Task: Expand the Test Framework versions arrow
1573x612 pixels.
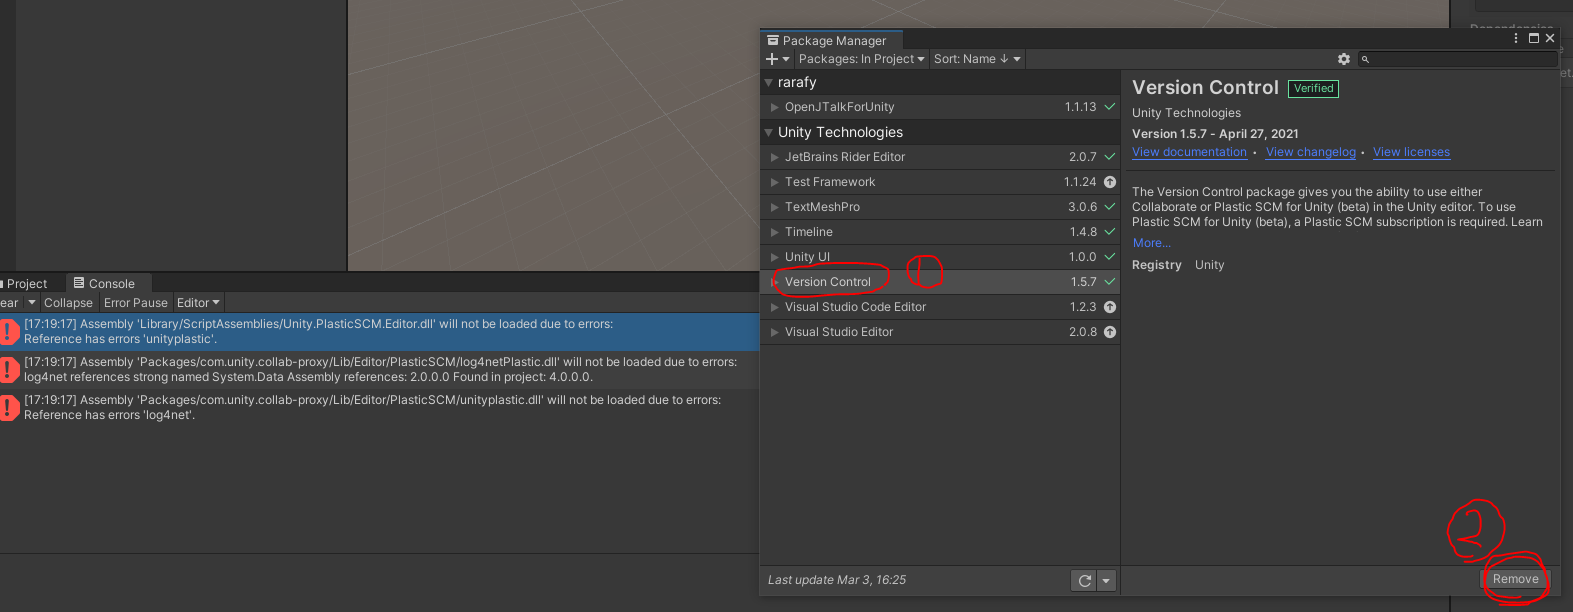Action: coord(774,182)
